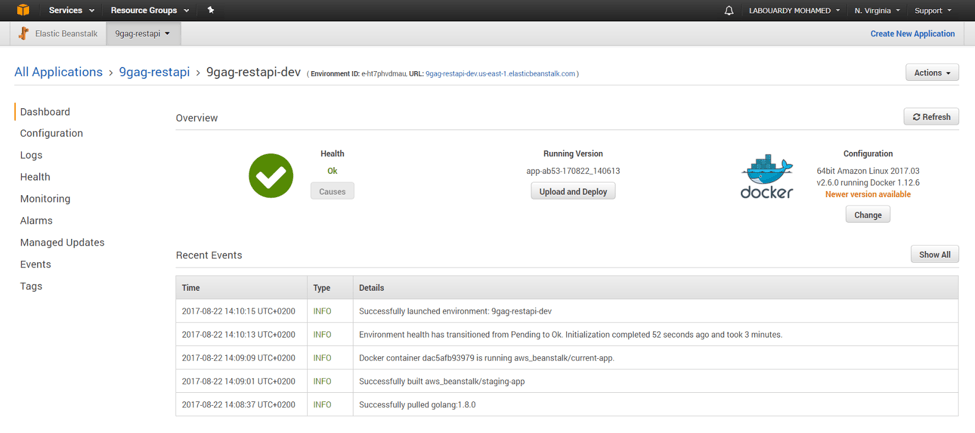The image size is (975, 433).
Task: Click the Refresh button
Action: tap(931, 116)
